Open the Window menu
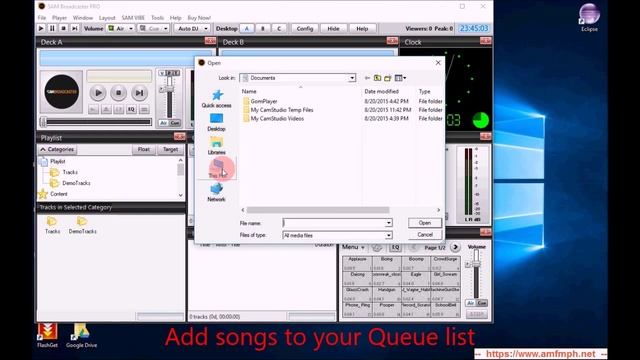The image size is (640, 360). [83, 18]
